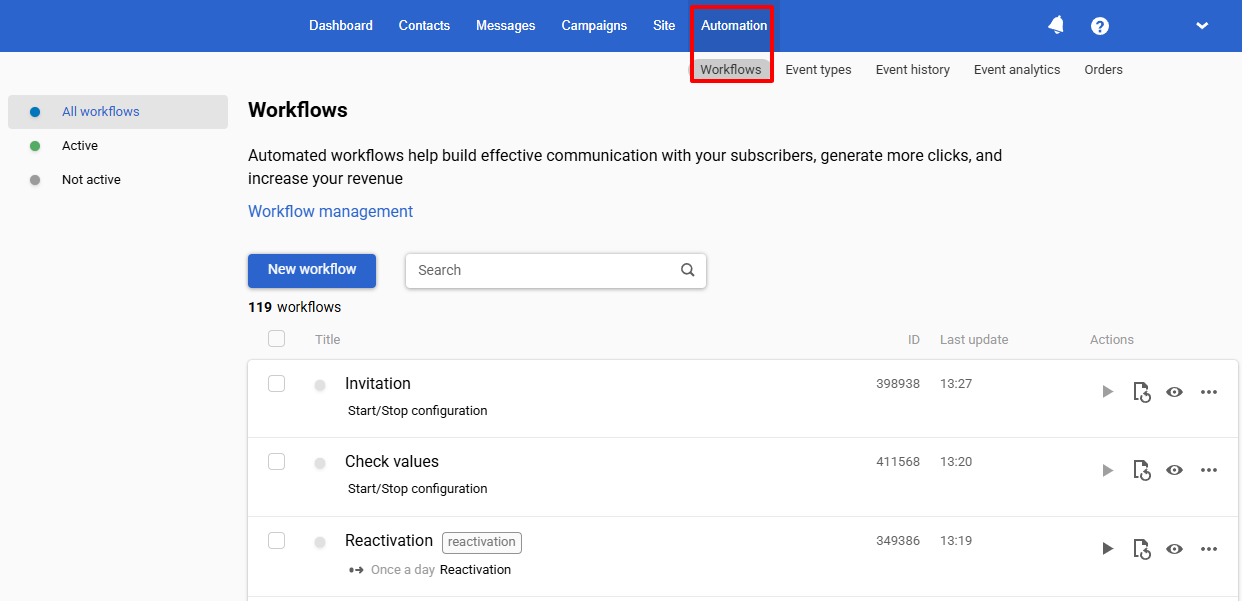Start the Check values workflow
The width and height of the screenshot is (1242, 601).
1107,469
